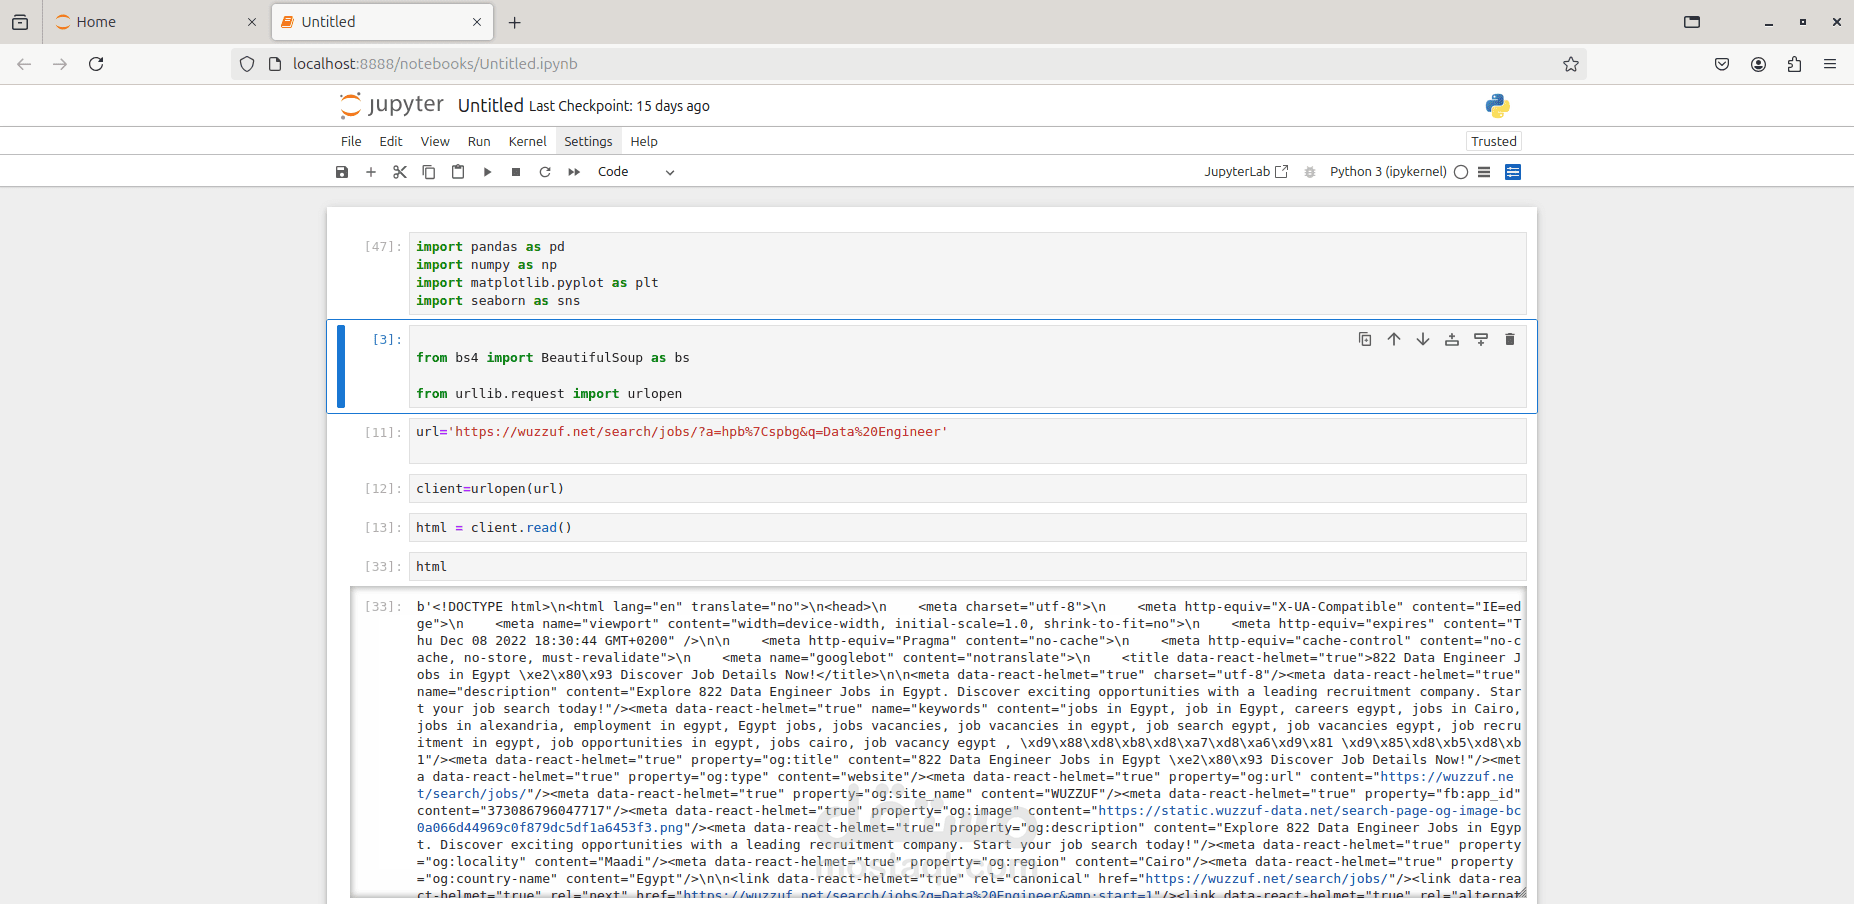Open the Firefox application menu
Screen dimensions: 1854x904
pyautogui.click(x=1830, y=64)
